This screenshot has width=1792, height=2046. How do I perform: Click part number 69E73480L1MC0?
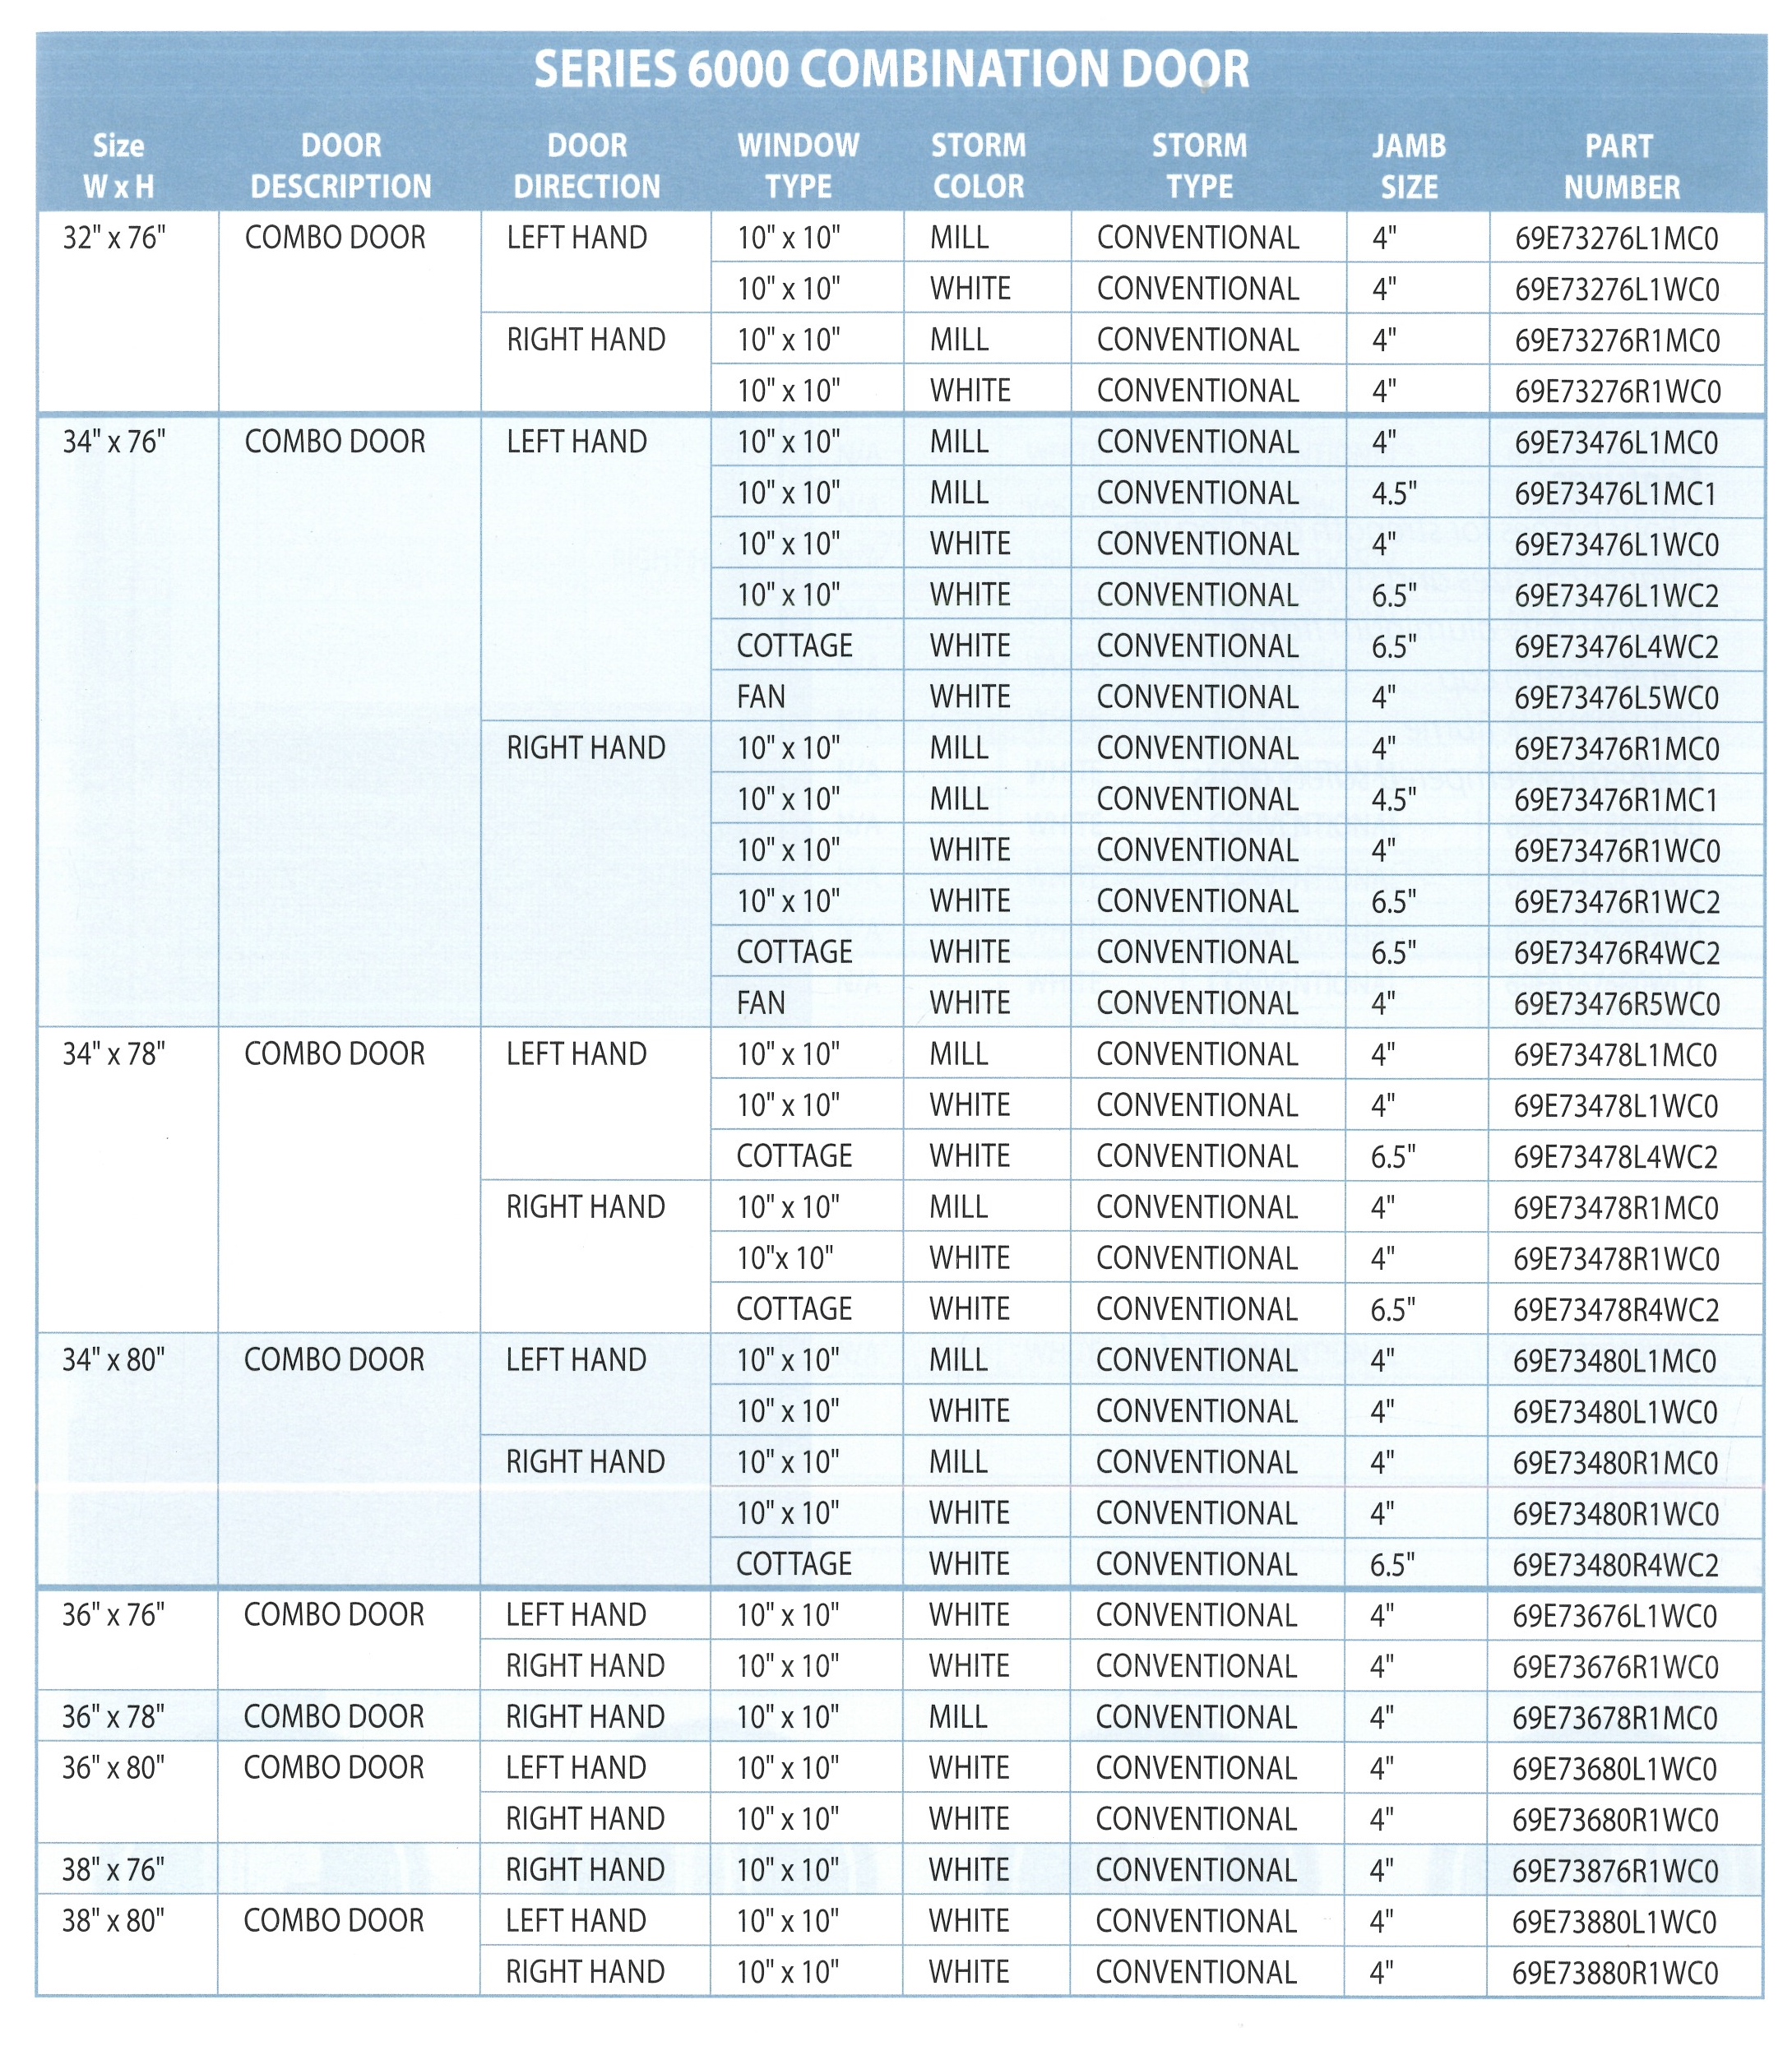click(x=1616, y=1361)
